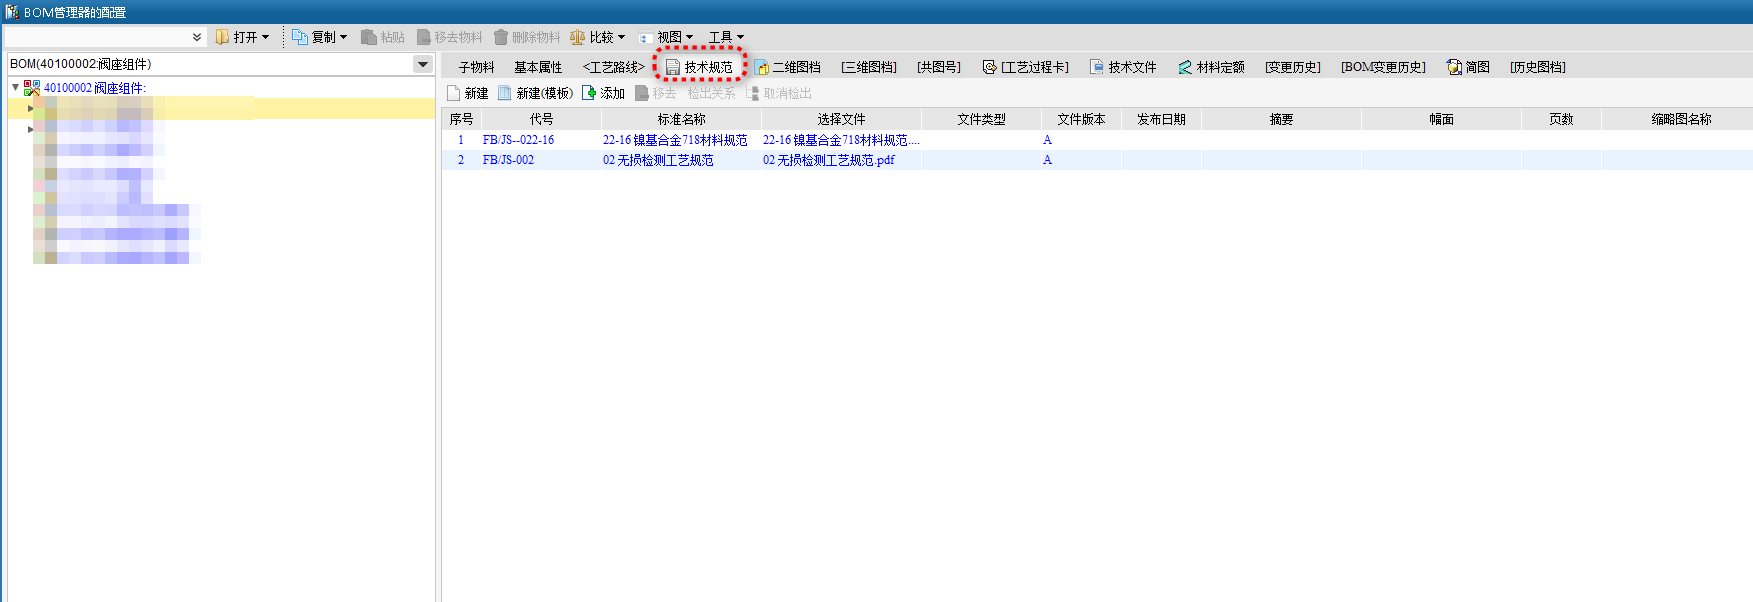Switch to the [共图号] tab
Image resolution: width=1753 pixels, height=602 pixels.
coord(938,67)
